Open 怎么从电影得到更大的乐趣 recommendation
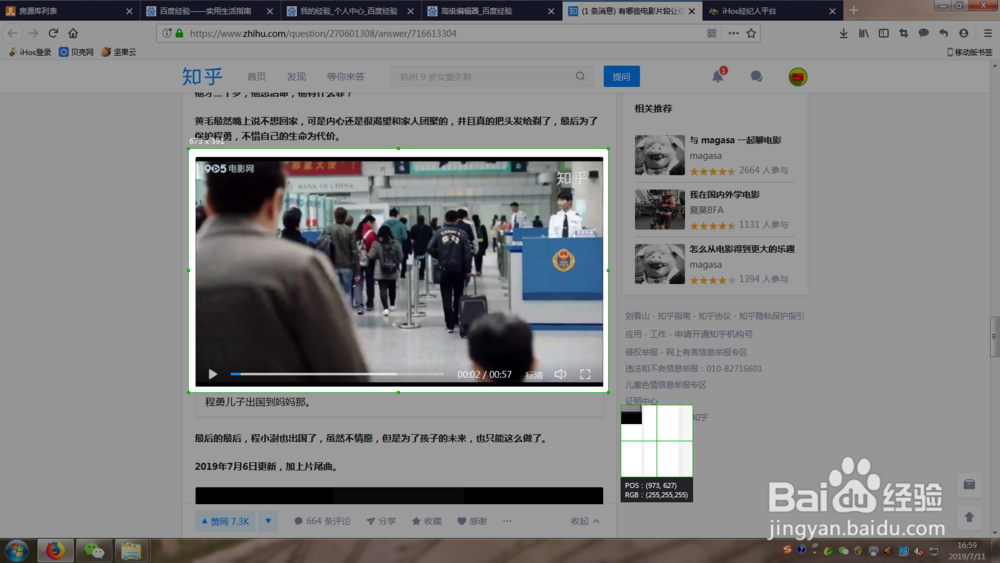 pyautogui.click(x=742, y=249)
